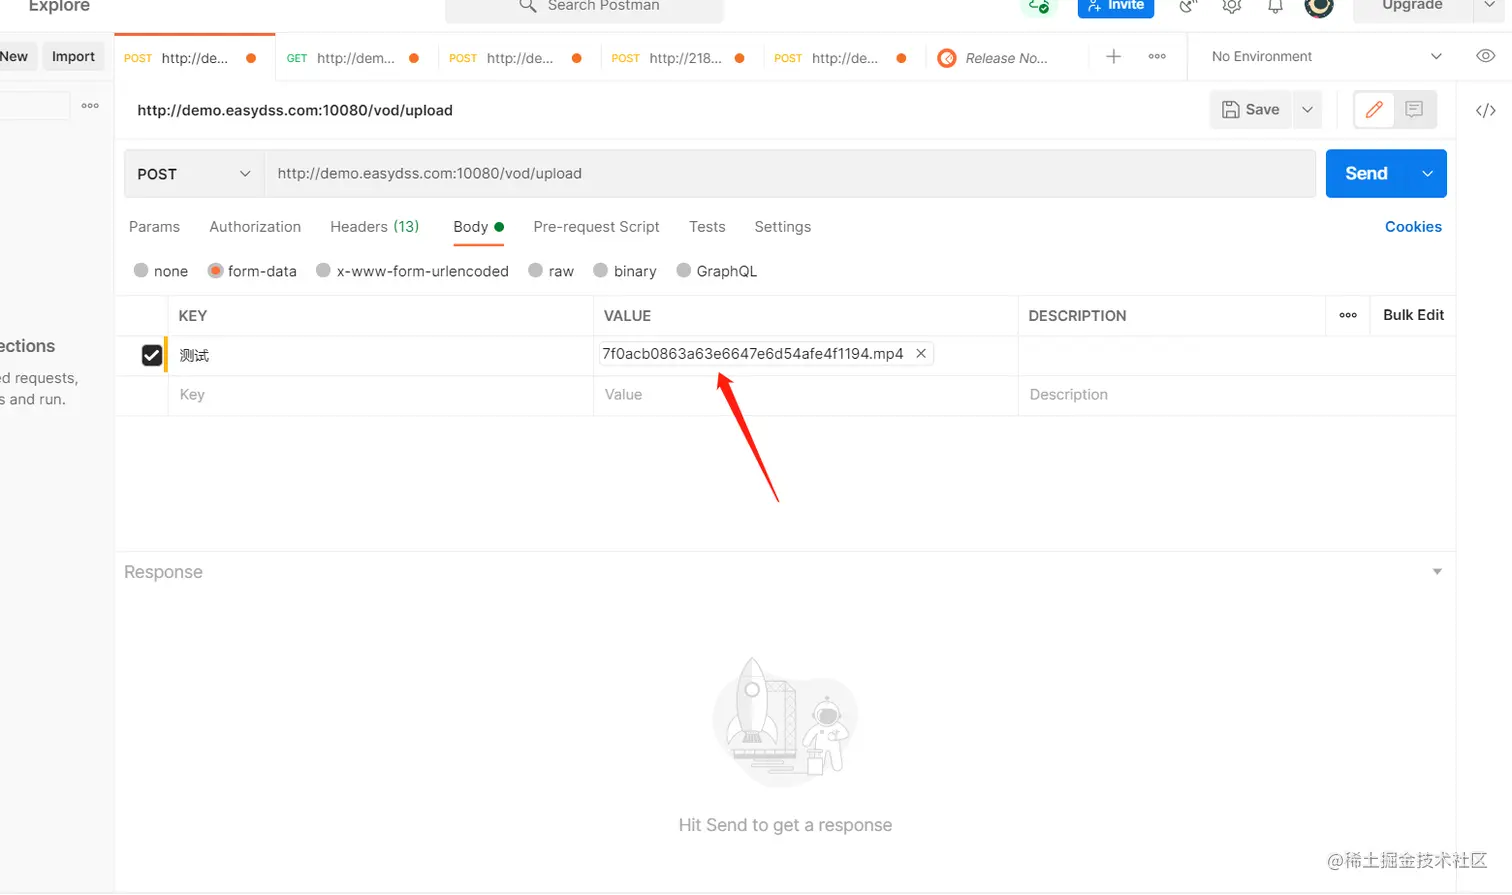The height and width of the screenshot is (895, 1512).
Task: Click the Upgrade button
Action: coord(1412,6)
